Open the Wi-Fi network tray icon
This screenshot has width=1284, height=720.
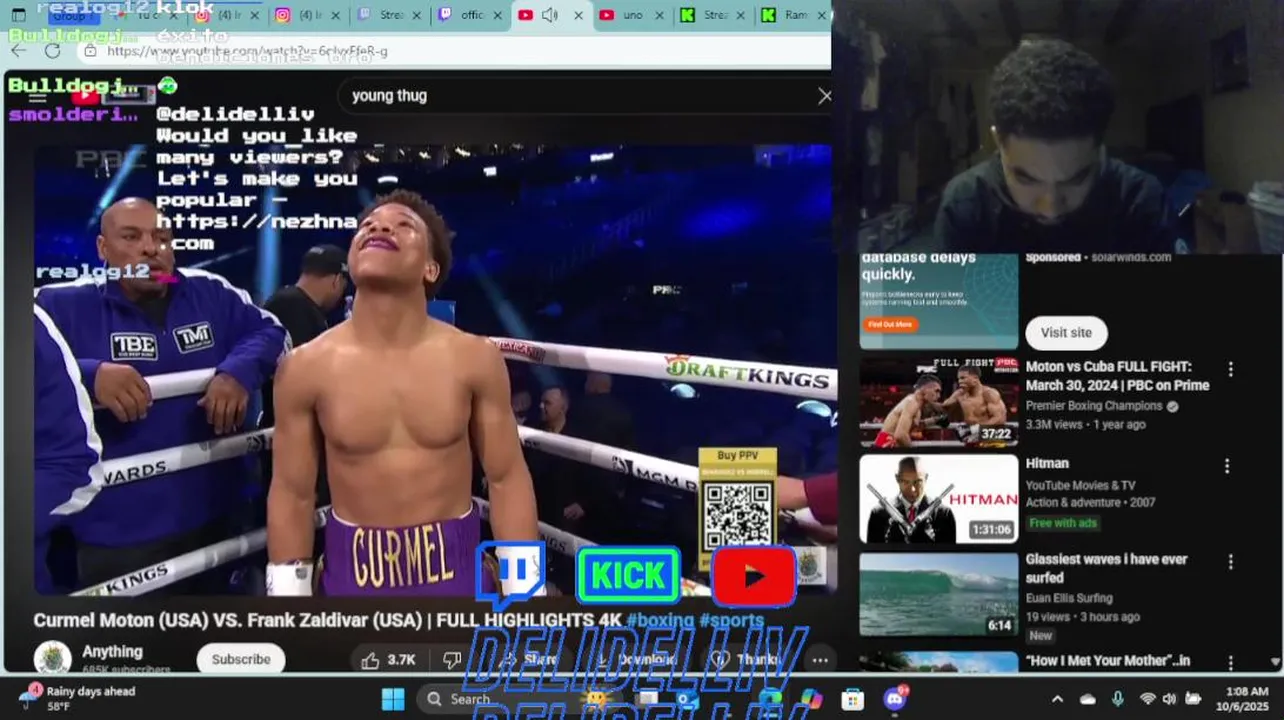point(1147,699)
